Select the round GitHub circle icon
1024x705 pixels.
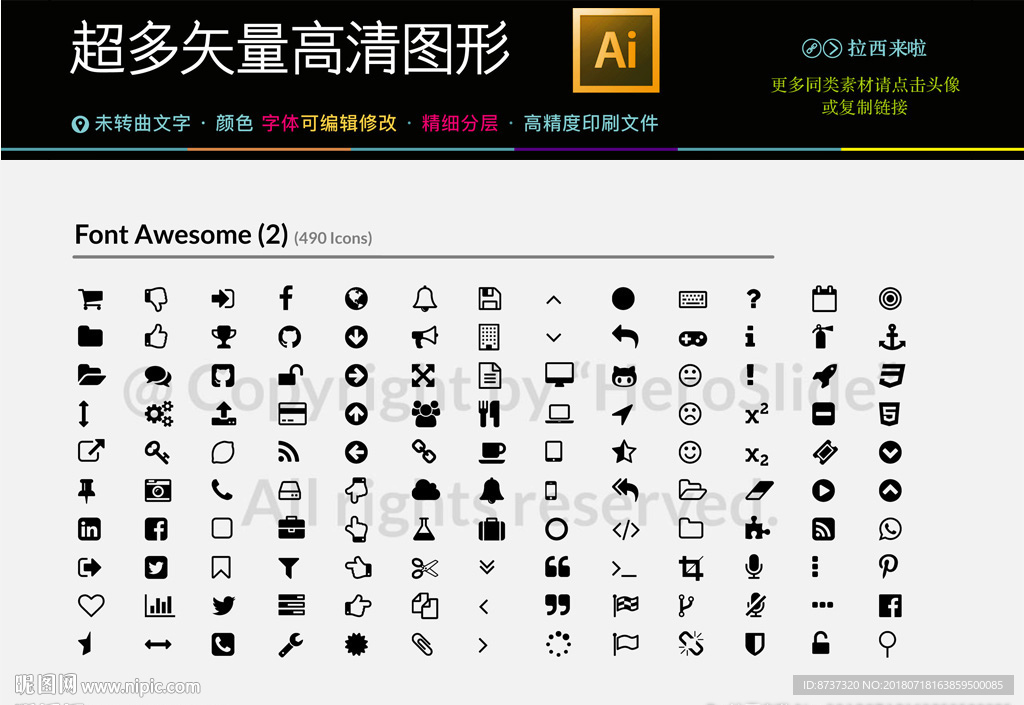(289, 337)
